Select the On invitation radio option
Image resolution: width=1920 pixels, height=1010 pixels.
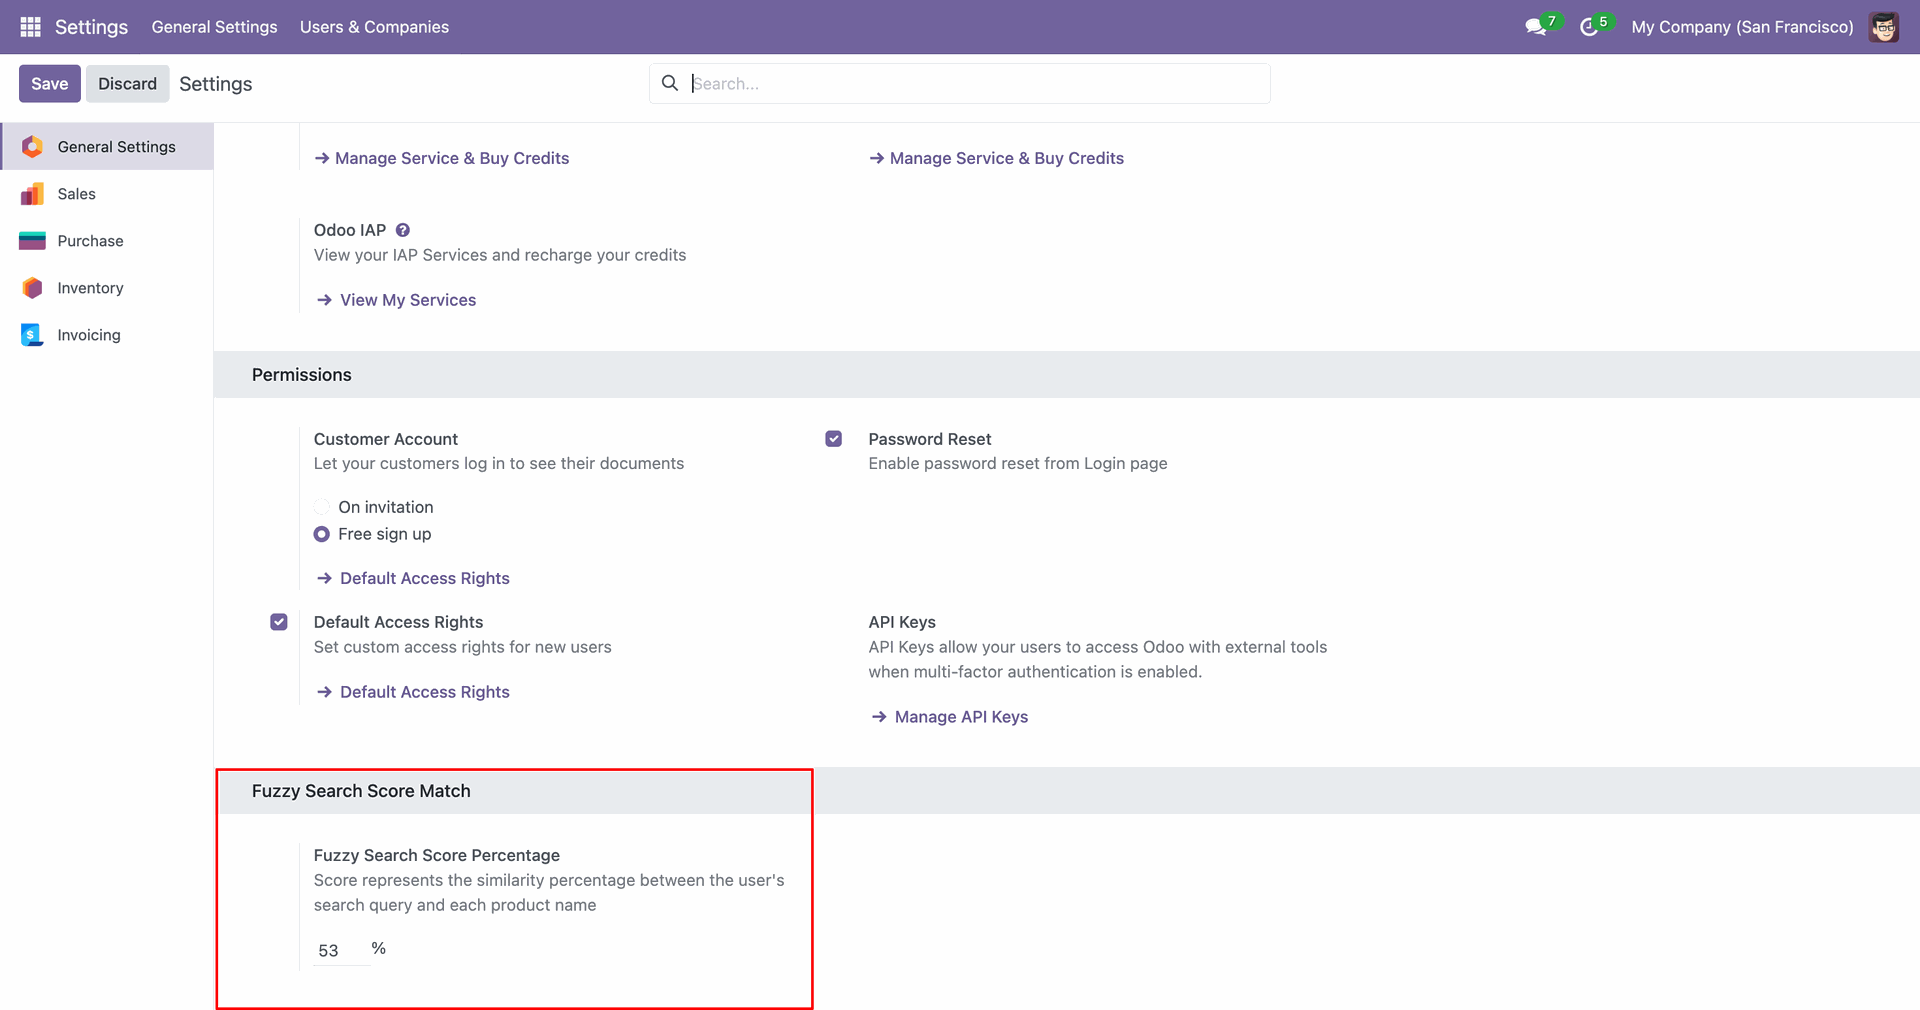click(322, 507)
